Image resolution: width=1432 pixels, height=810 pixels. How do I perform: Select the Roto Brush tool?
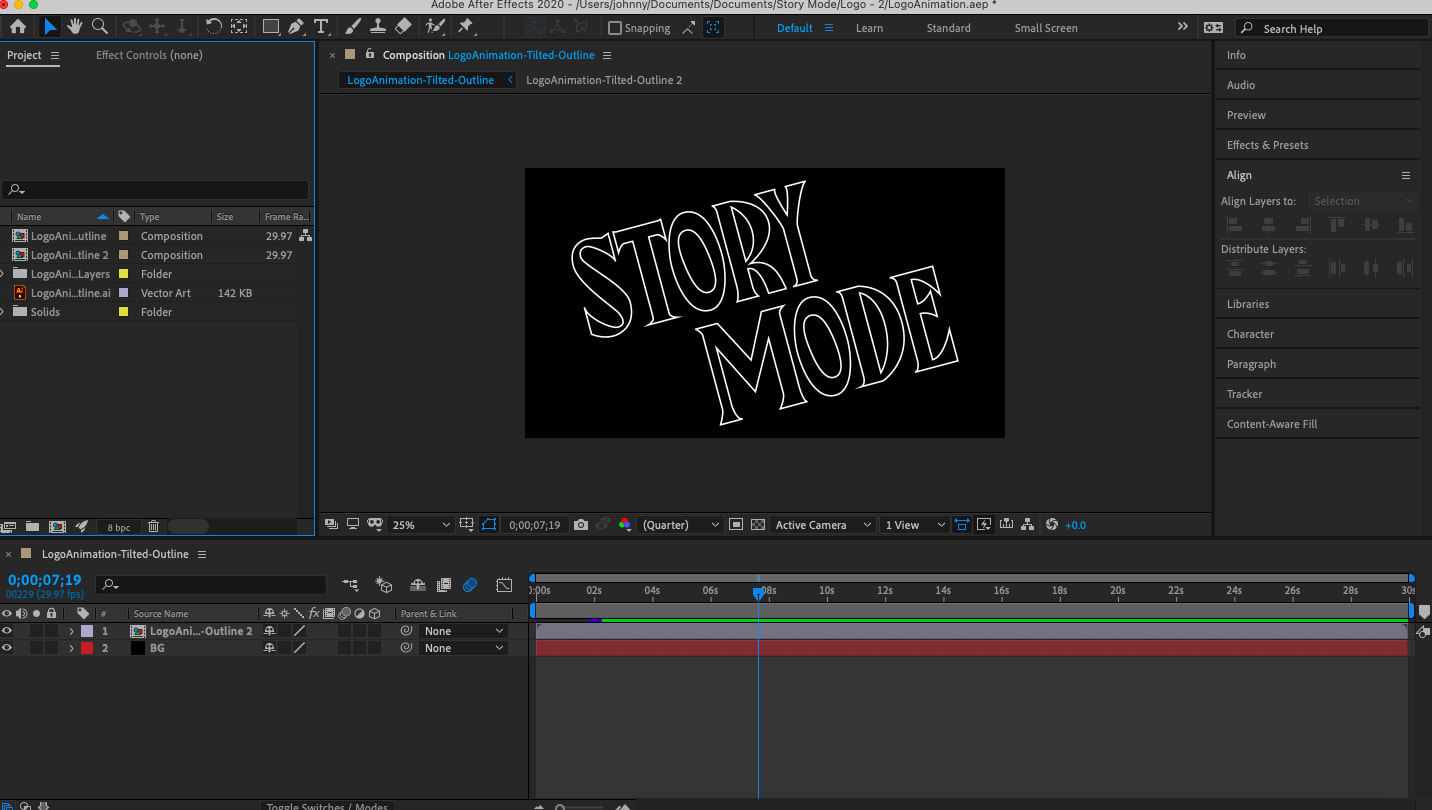pos(434,27)
